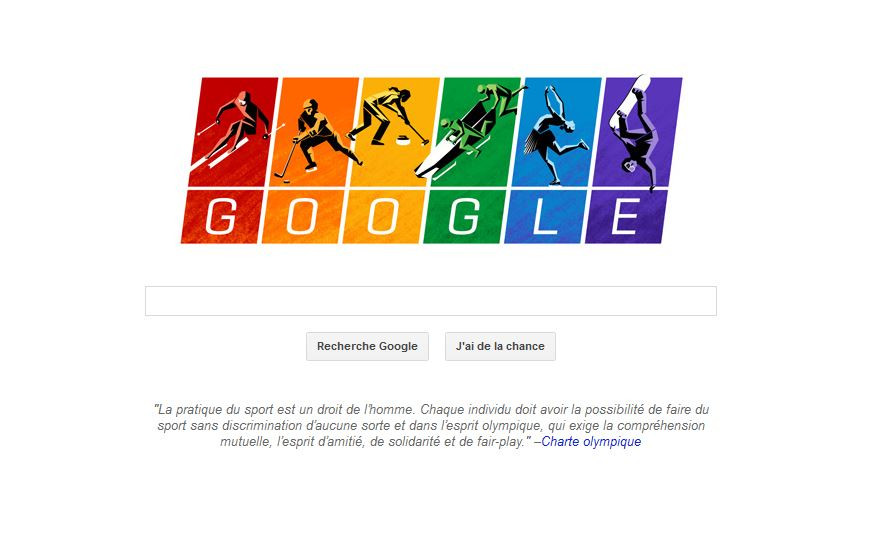
Task: Click the curling stone on the yellow panel
Action: coord(403,140)
